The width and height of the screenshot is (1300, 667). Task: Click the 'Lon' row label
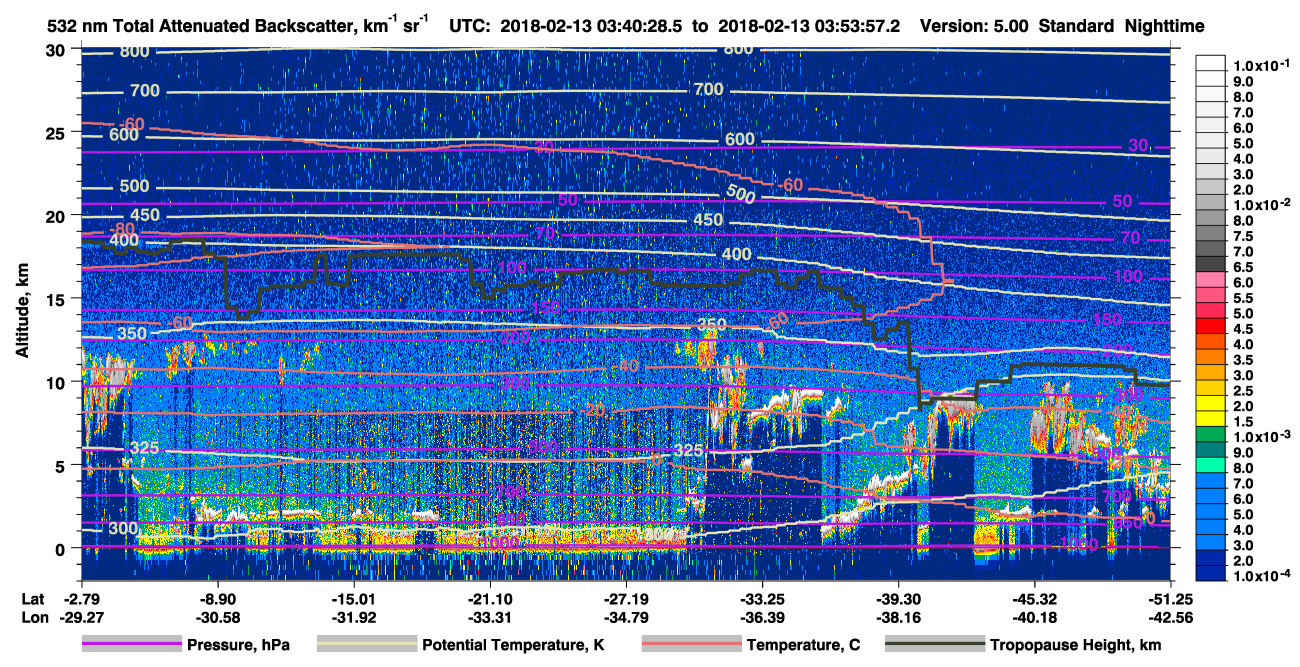coord(33,616)
